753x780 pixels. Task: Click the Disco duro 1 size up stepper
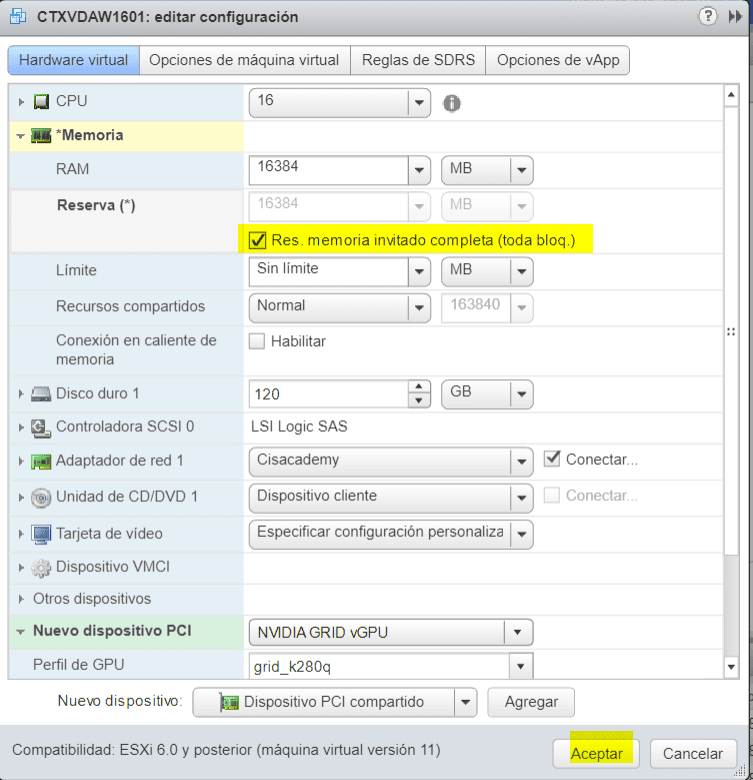coord(419,387)
